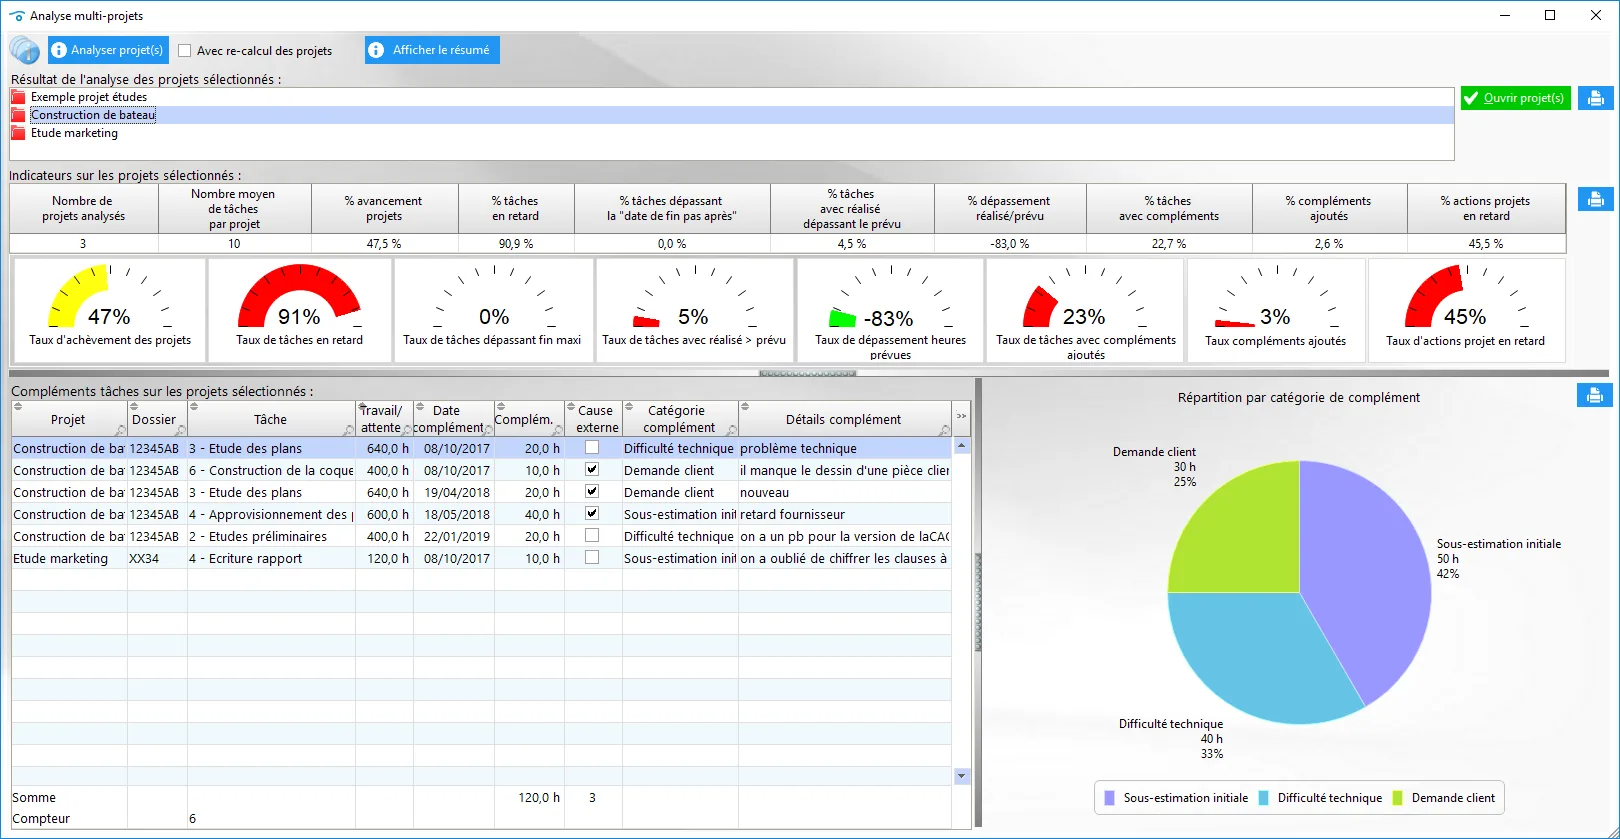The width and height of the screenshot is (1620, 839).
Task: Click the 47% Taux d'achèvement des projets gauge
Action: click(x=109, y=309)
